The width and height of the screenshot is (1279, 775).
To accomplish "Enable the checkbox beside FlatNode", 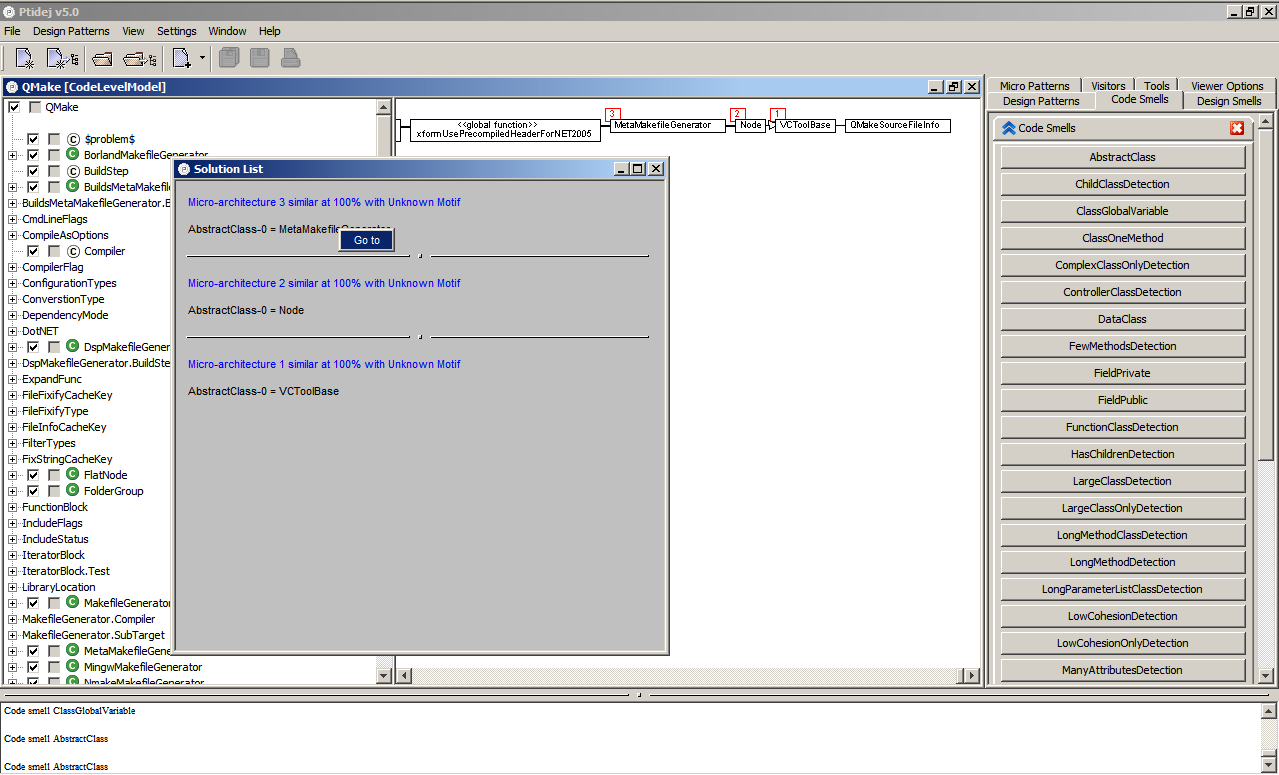I will click(x=33, y=475).
